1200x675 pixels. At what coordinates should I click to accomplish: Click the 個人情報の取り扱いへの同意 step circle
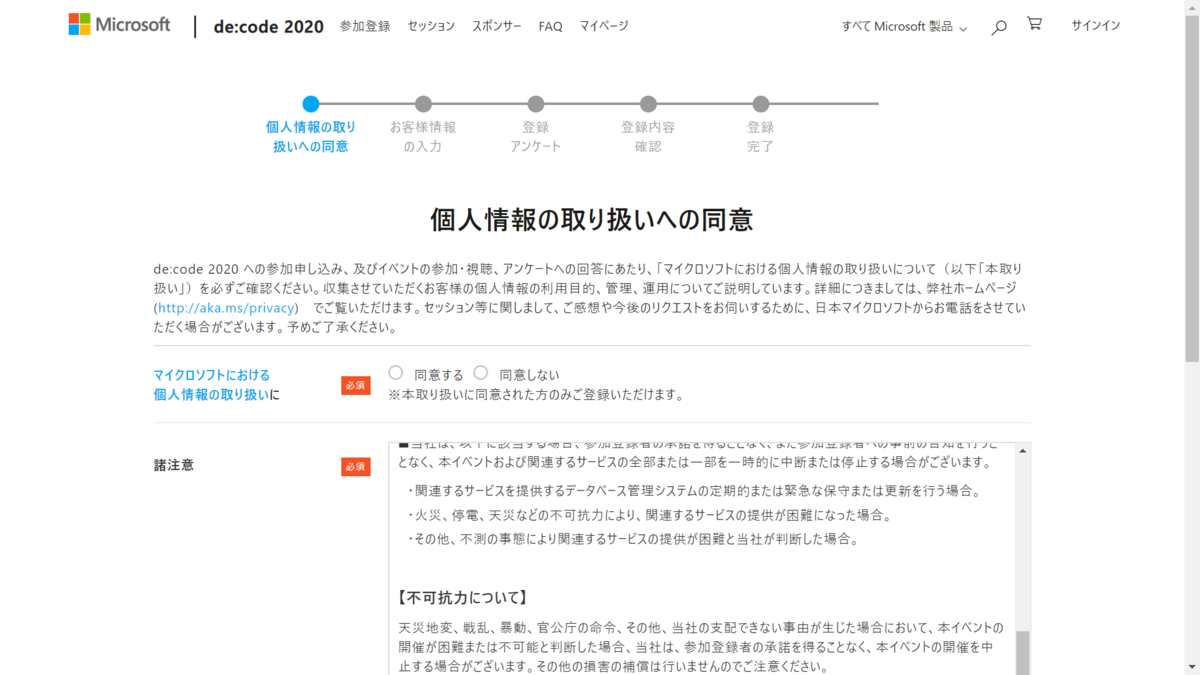[311, 104]
